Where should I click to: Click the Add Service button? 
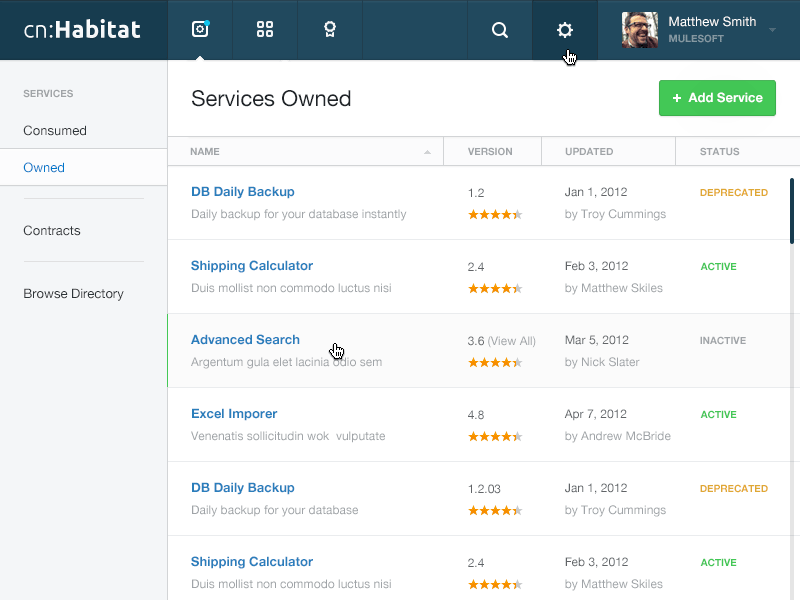[x=717, y=98]
